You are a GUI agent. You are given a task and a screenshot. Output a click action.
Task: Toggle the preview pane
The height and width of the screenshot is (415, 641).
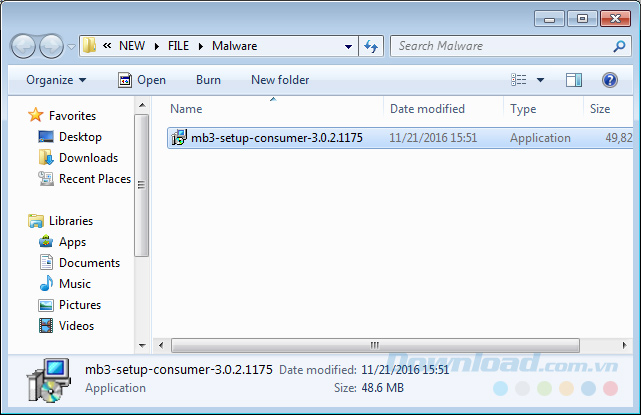(574, 80)
